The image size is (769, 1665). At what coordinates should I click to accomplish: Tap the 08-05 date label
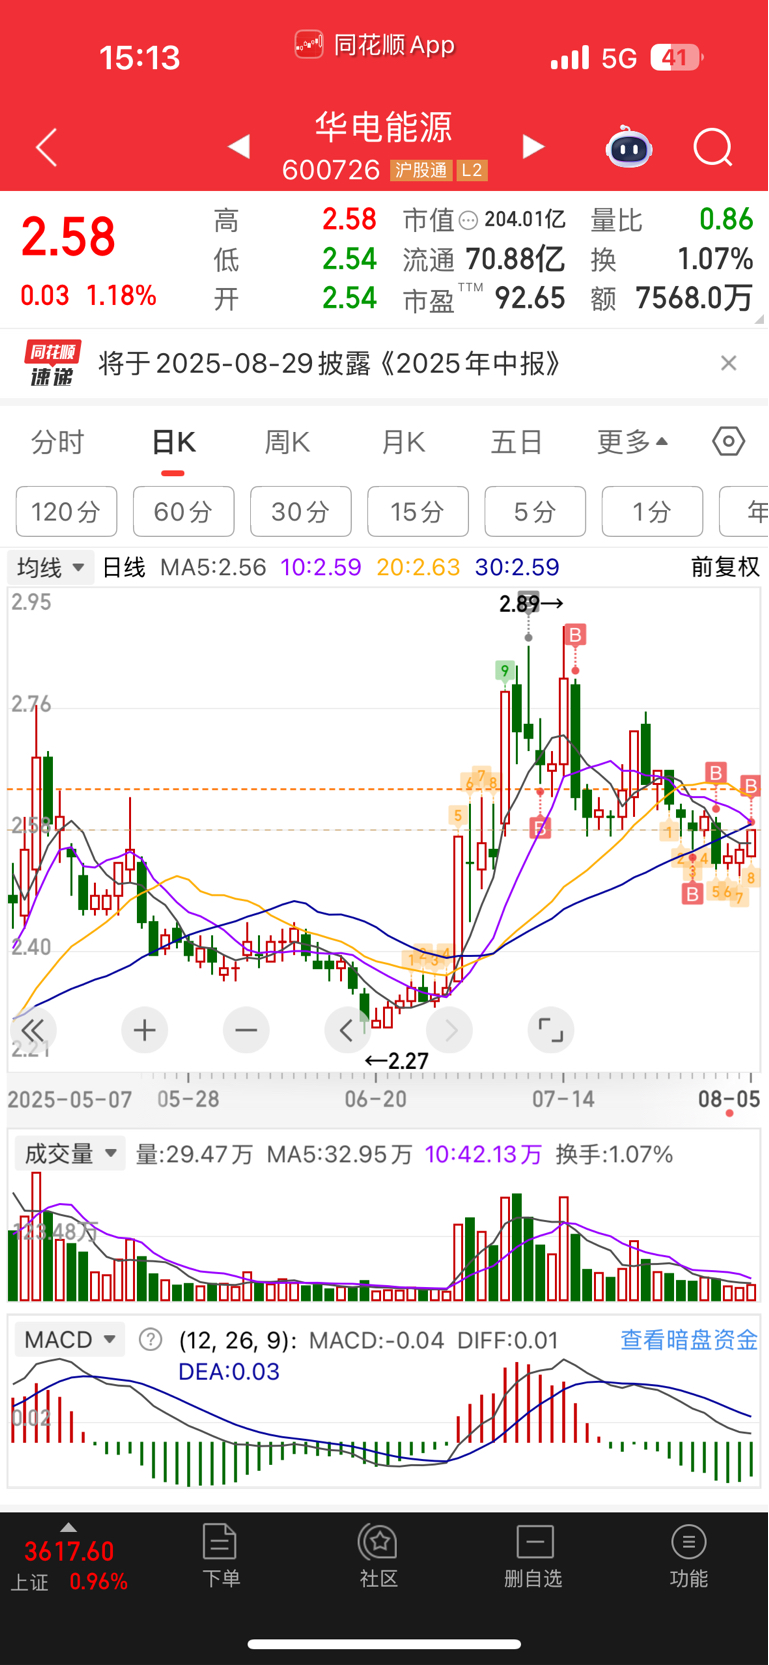click(x=729, y=1099)
